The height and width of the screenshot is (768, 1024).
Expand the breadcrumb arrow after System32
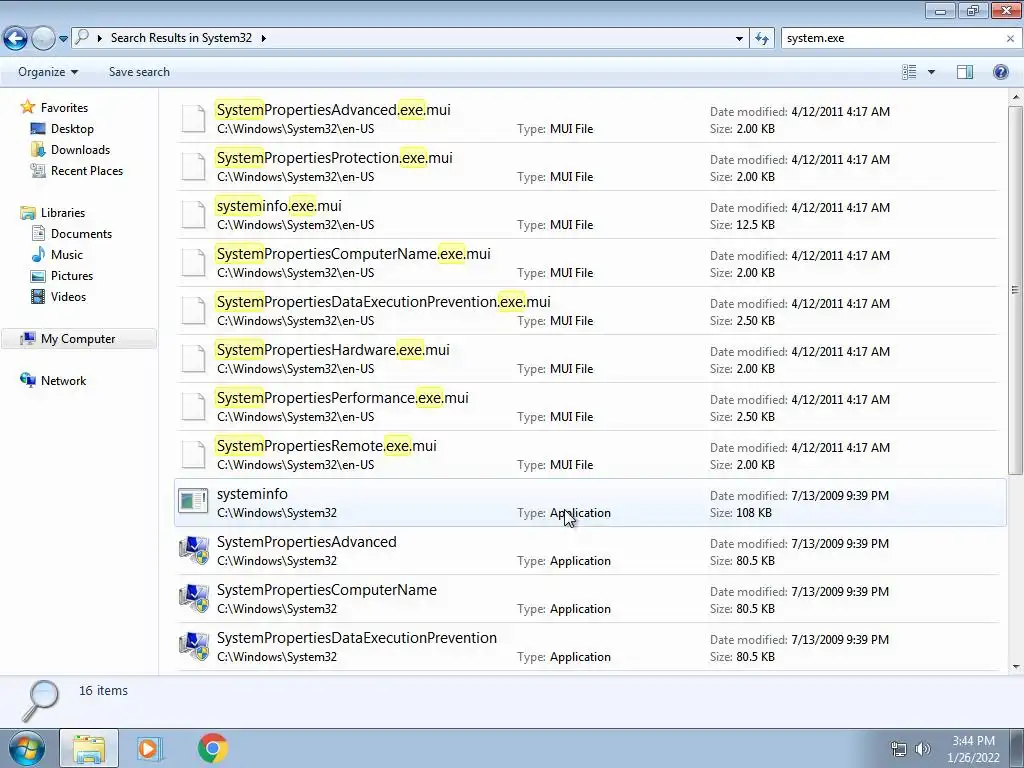[x=264, y=38]
